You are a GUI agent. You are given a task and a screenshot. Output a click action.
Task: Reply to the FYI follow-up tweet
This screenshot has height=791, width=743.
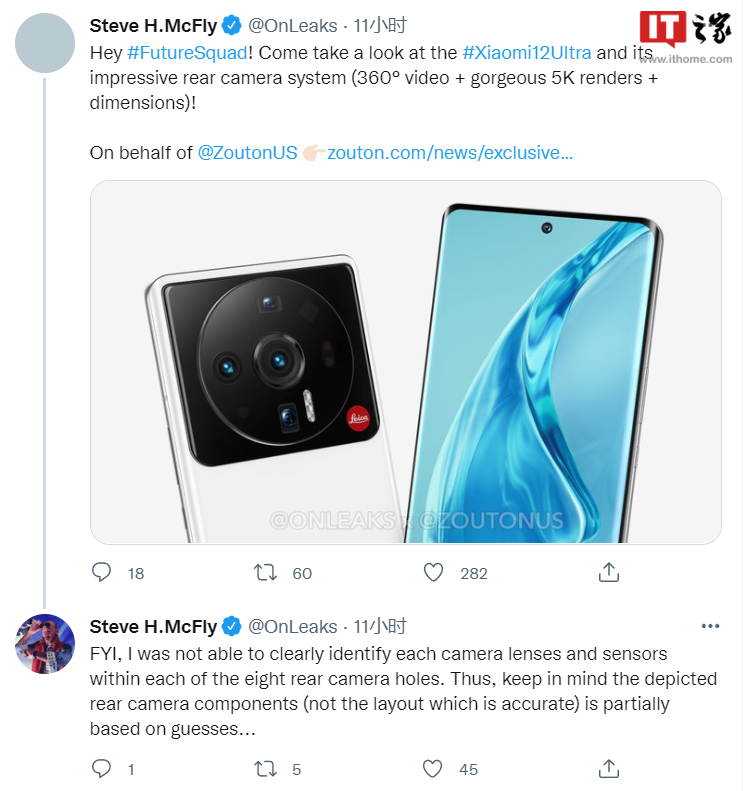coord(101,768)
